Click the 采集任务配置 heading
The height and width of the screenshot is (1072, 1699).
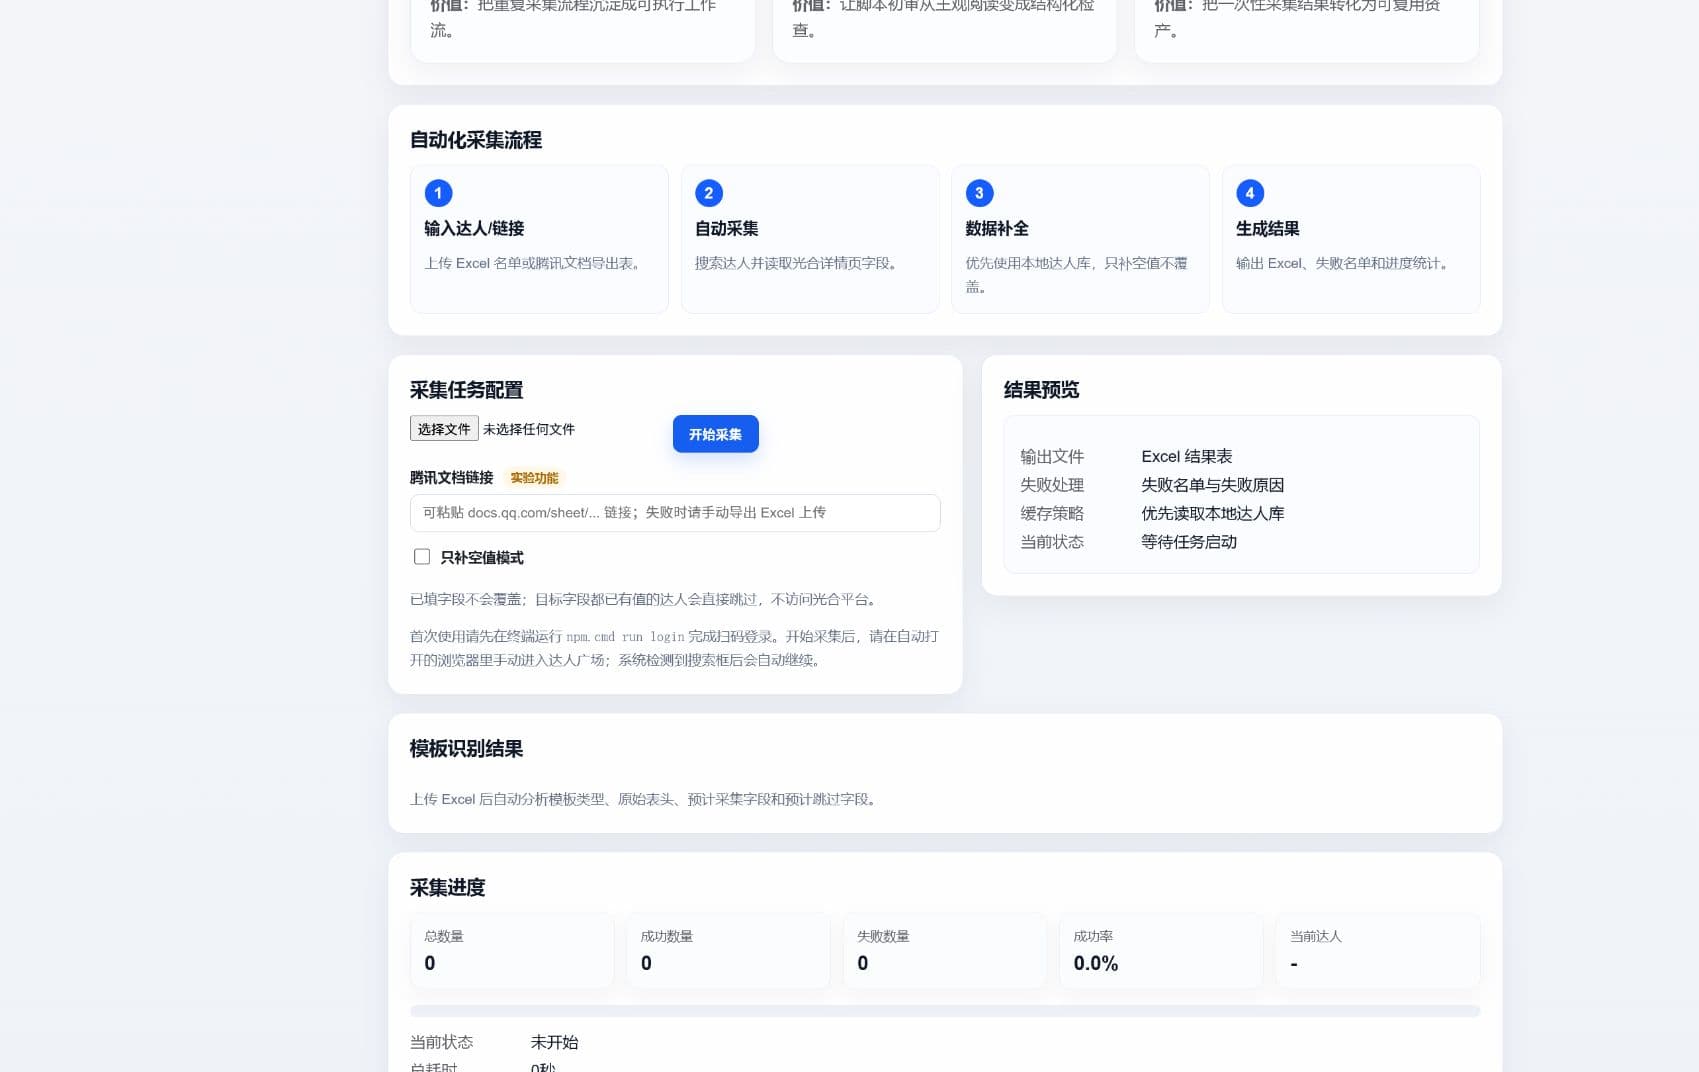coord(467,390)
